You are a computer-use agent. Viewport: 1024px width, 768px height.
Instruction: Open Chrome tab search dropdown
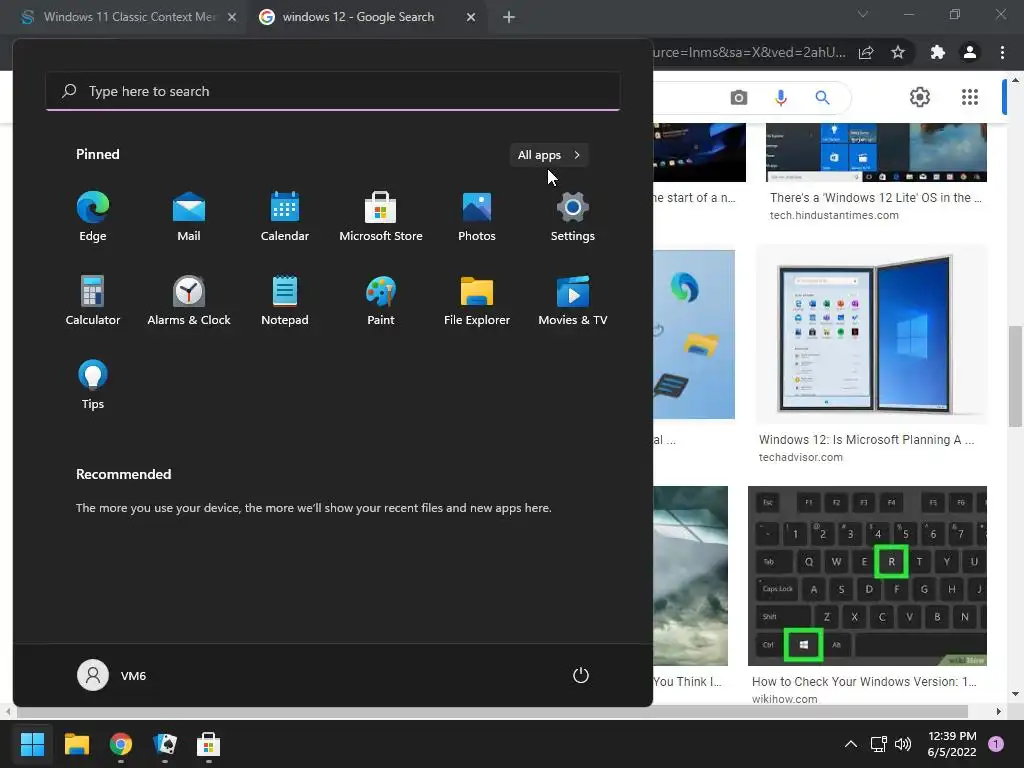[863, 14]
